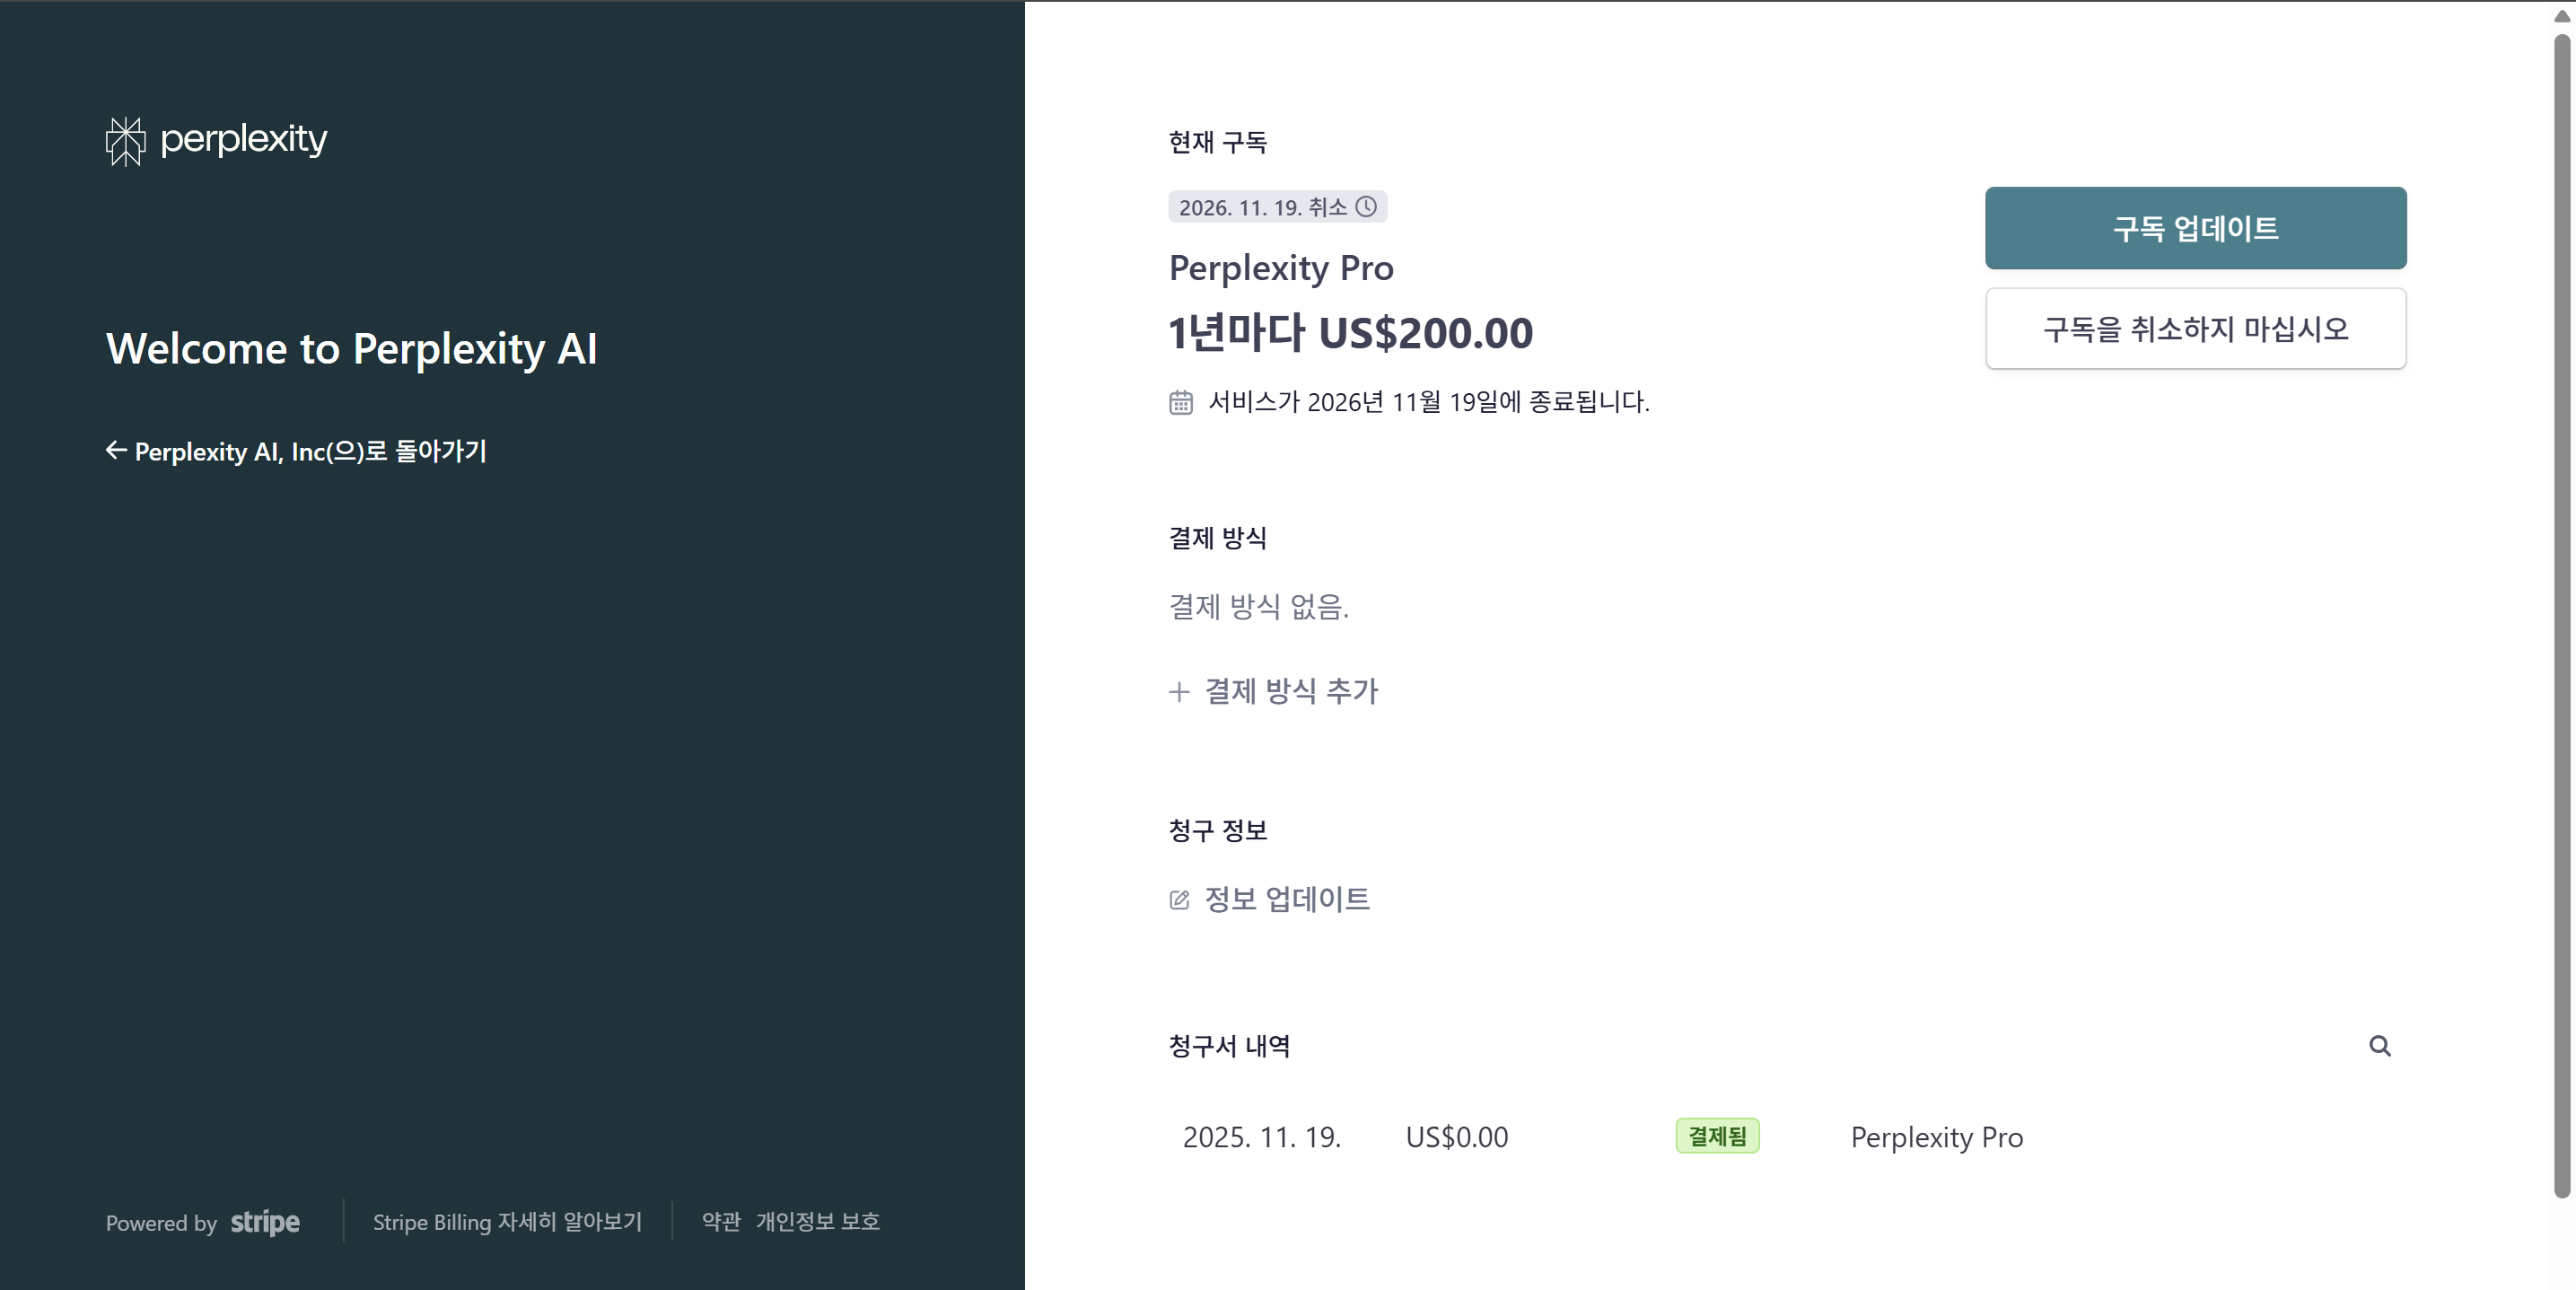Click the green 결제됨 status badge
This screenshot has width=2576, height=1290.
coord(1716,1136)
